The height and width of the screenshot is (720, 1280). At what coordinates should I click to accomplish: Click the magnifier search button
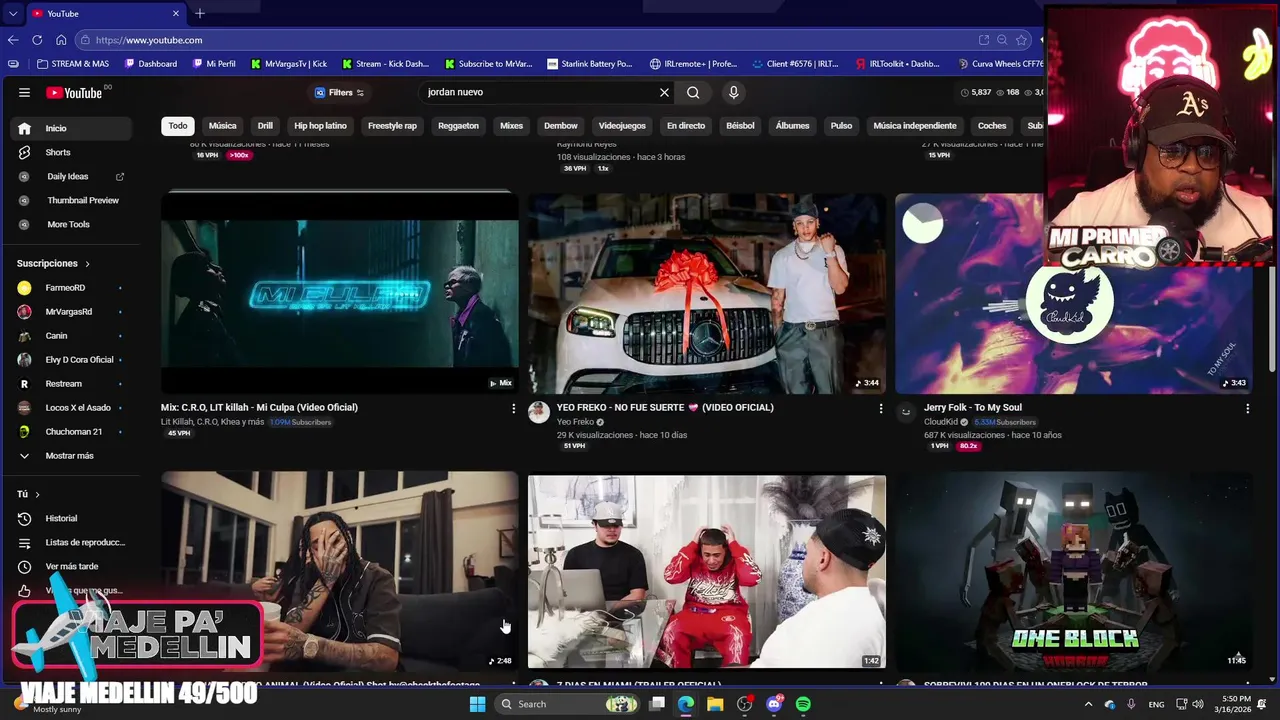click(693, 92)
